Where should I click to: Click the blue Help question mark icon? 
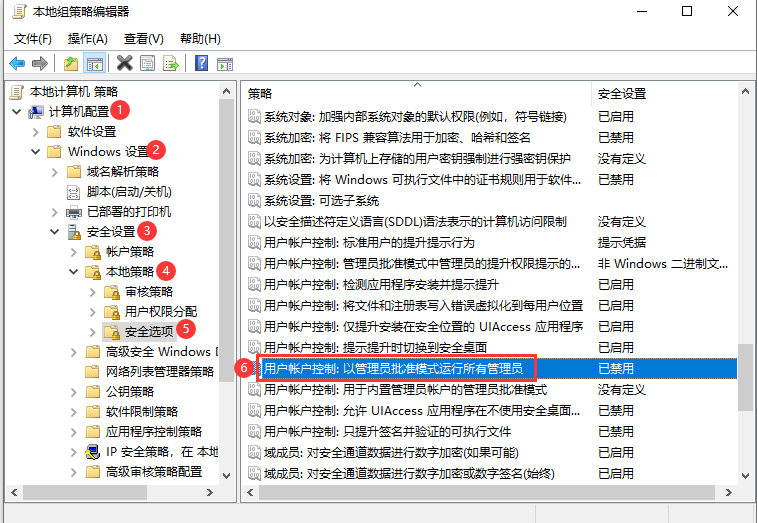201,63
